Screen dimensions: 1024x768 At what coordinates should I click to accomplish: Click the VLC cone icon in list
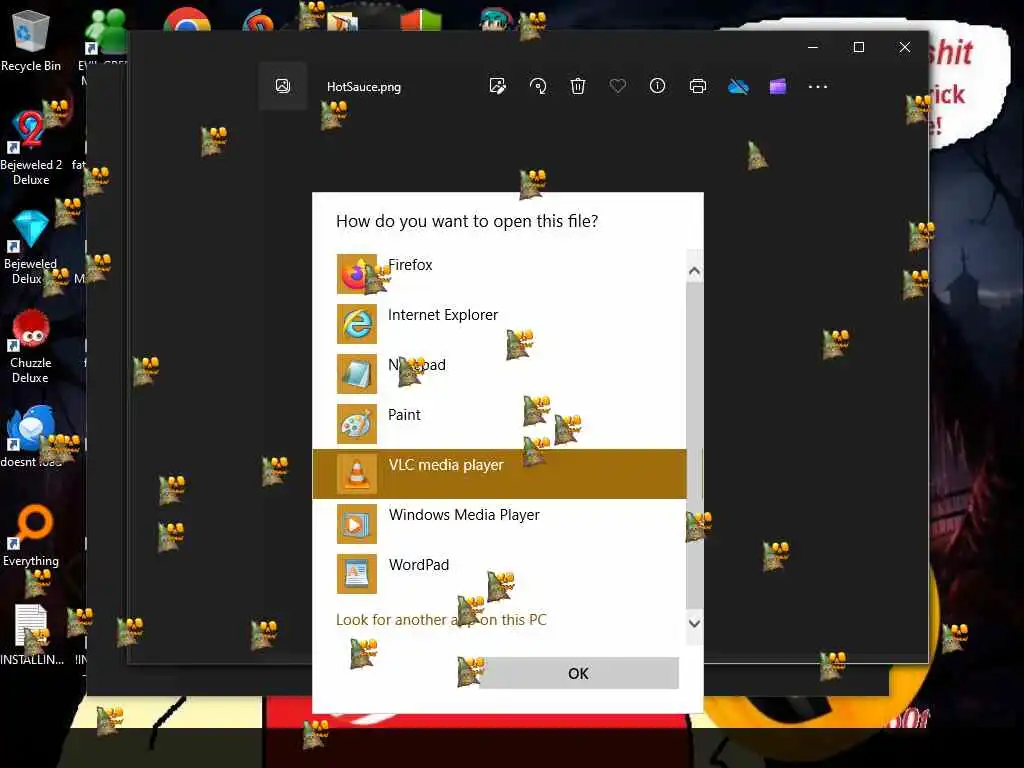click(x=357, y=473)
